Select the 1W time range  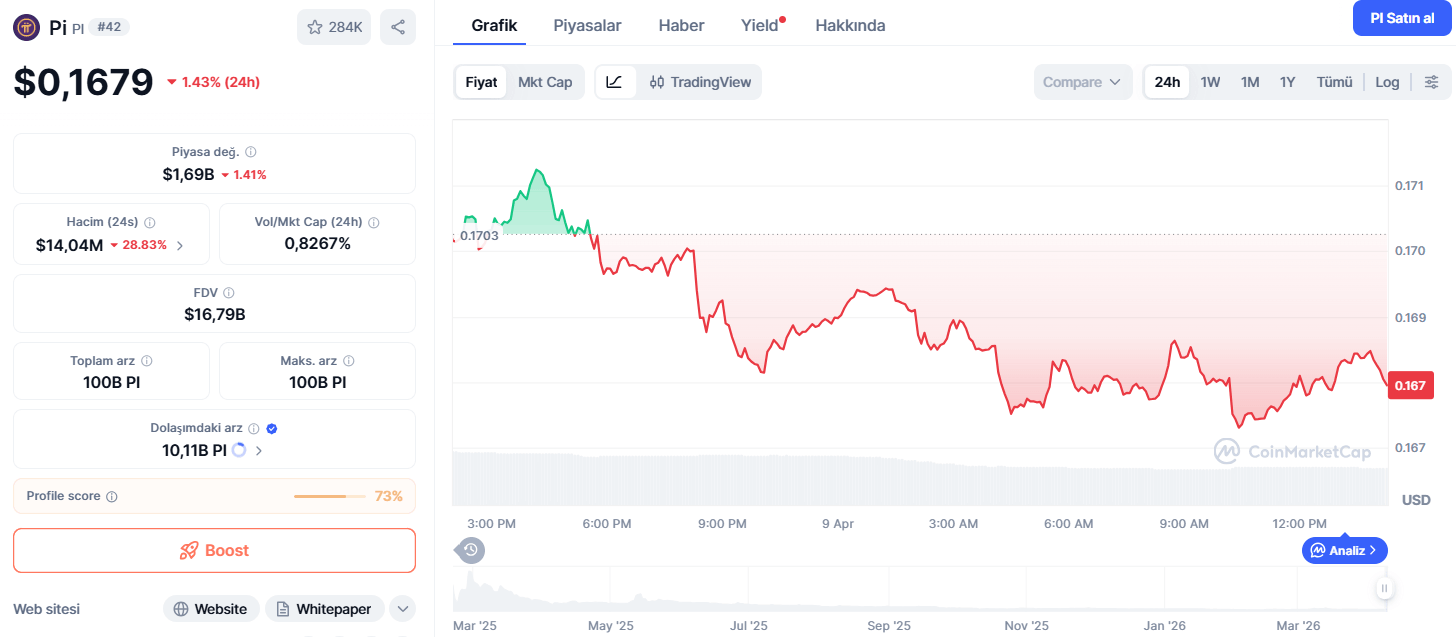coord(1210,82)
